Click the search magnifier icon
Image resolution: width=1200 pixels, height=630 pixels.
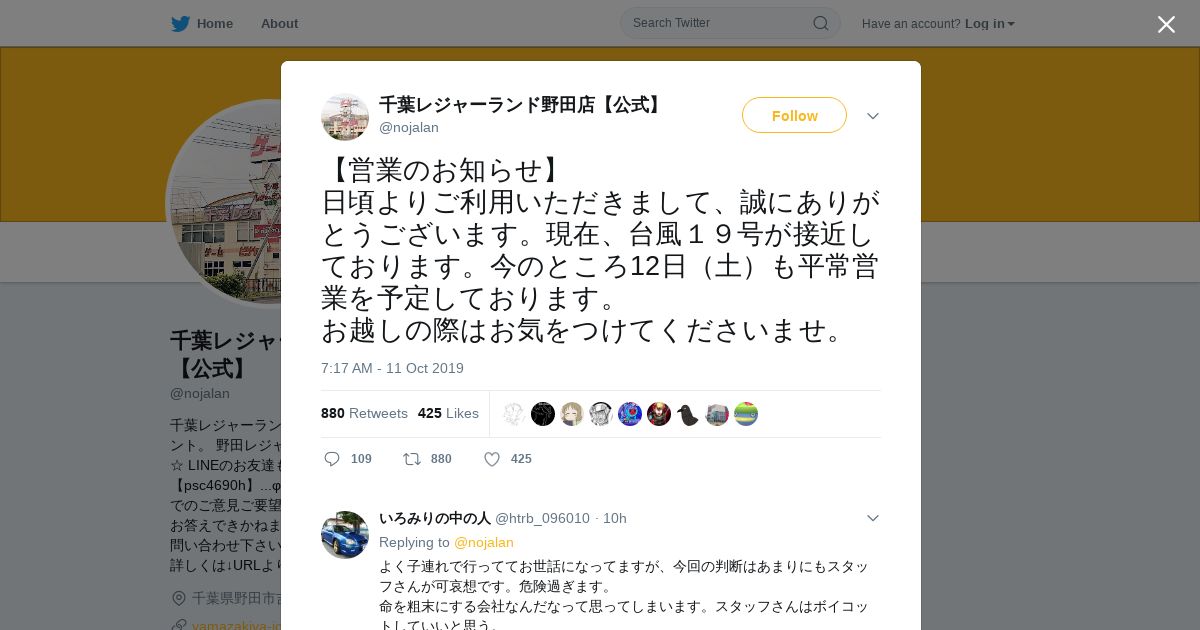[x=820, y=23]
